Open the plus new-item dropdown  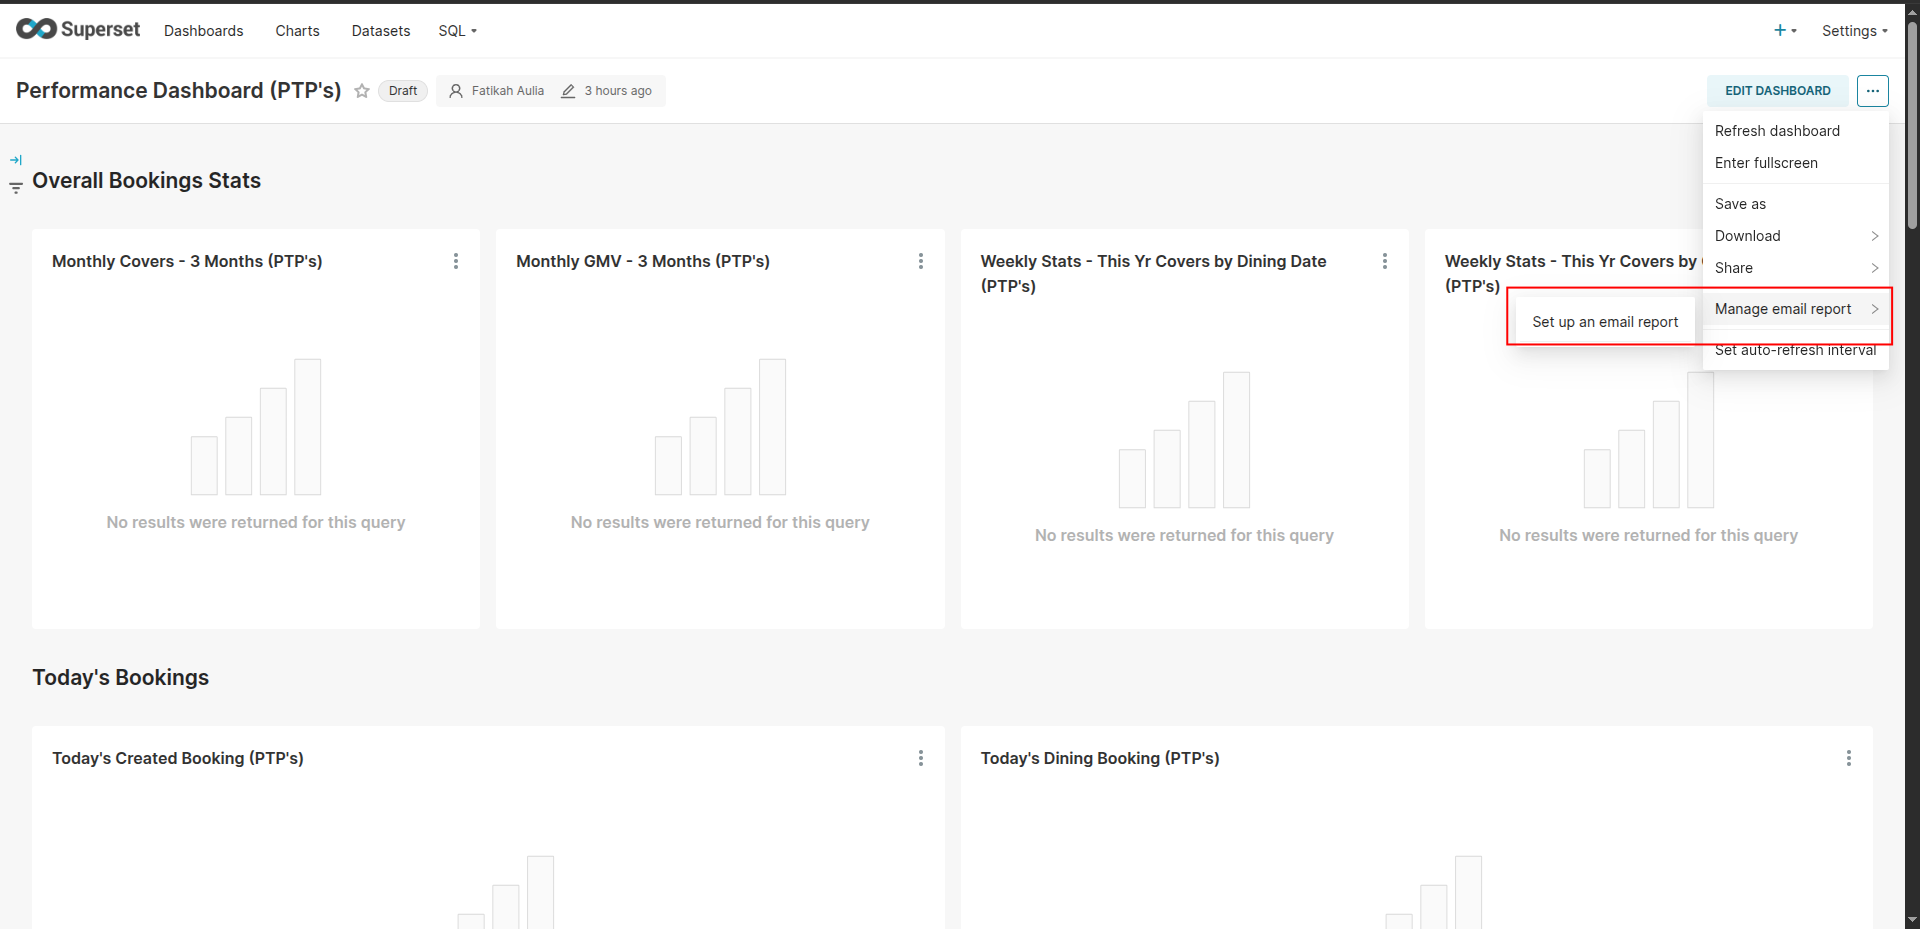coord(1785,31)
